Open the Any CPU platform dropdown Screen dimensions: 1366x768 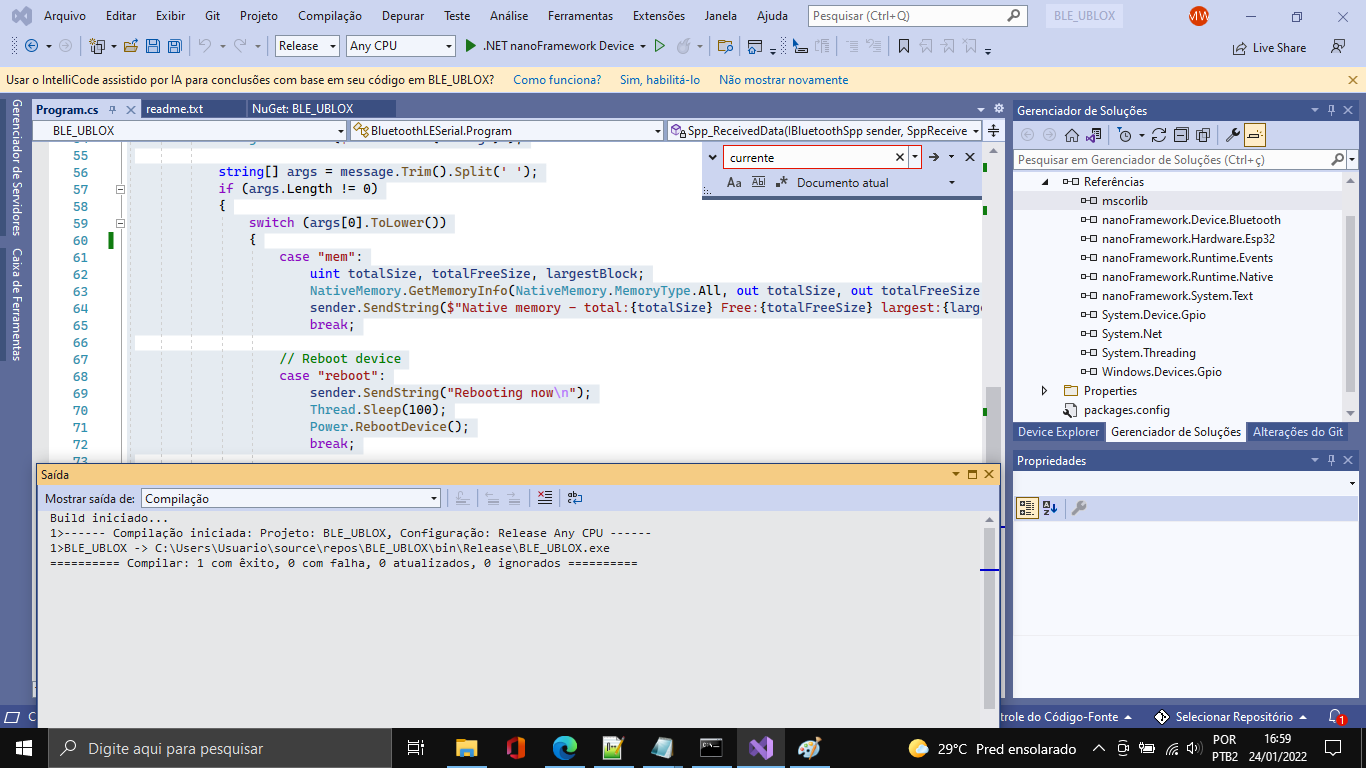448,46
